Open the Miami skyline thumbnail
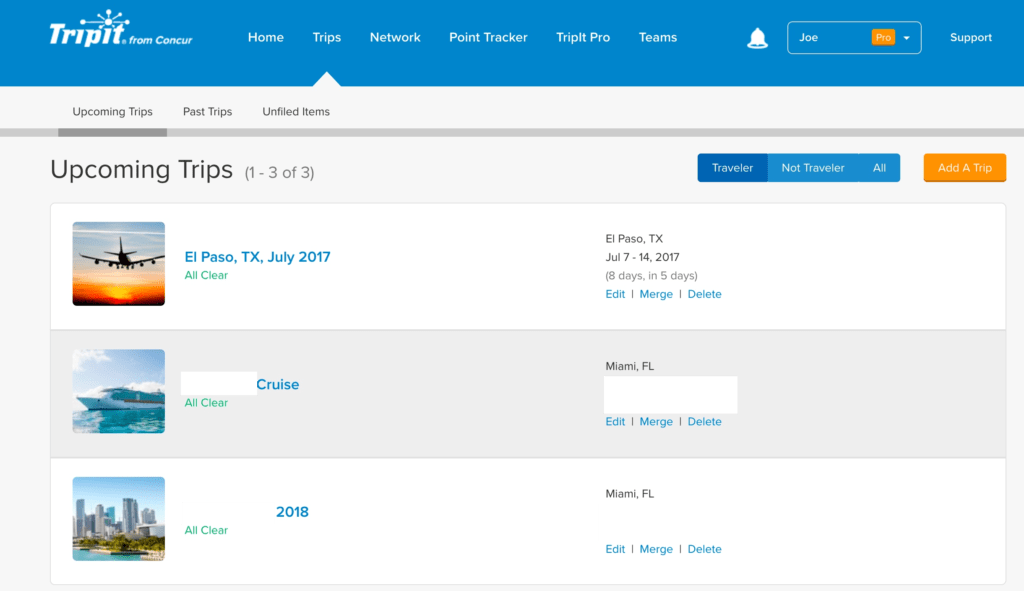Image resolution: width=1024 pixels, height=591 pixels. tap(118, 519)
